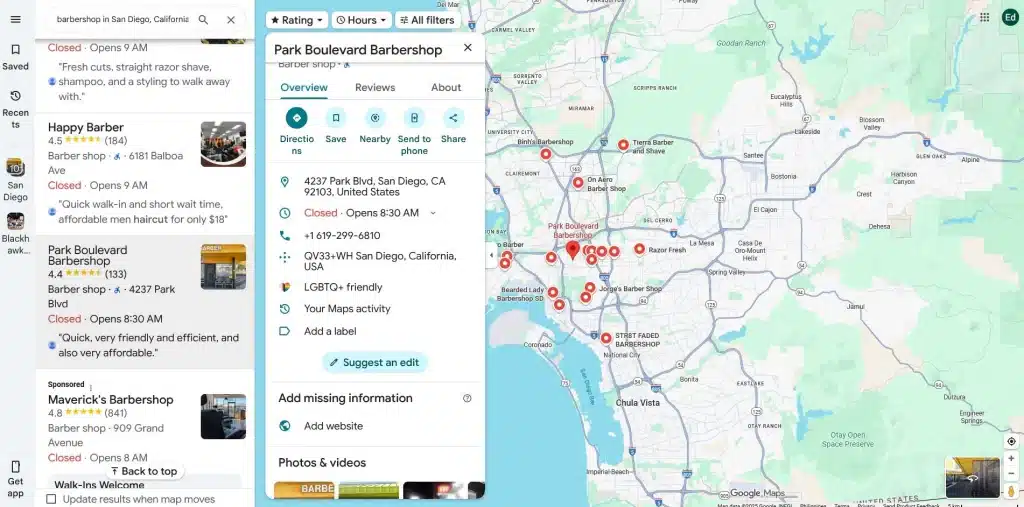Close the Park Boulevard Barbershop panel
1024x507 pixels.
(x=468, y=48)
